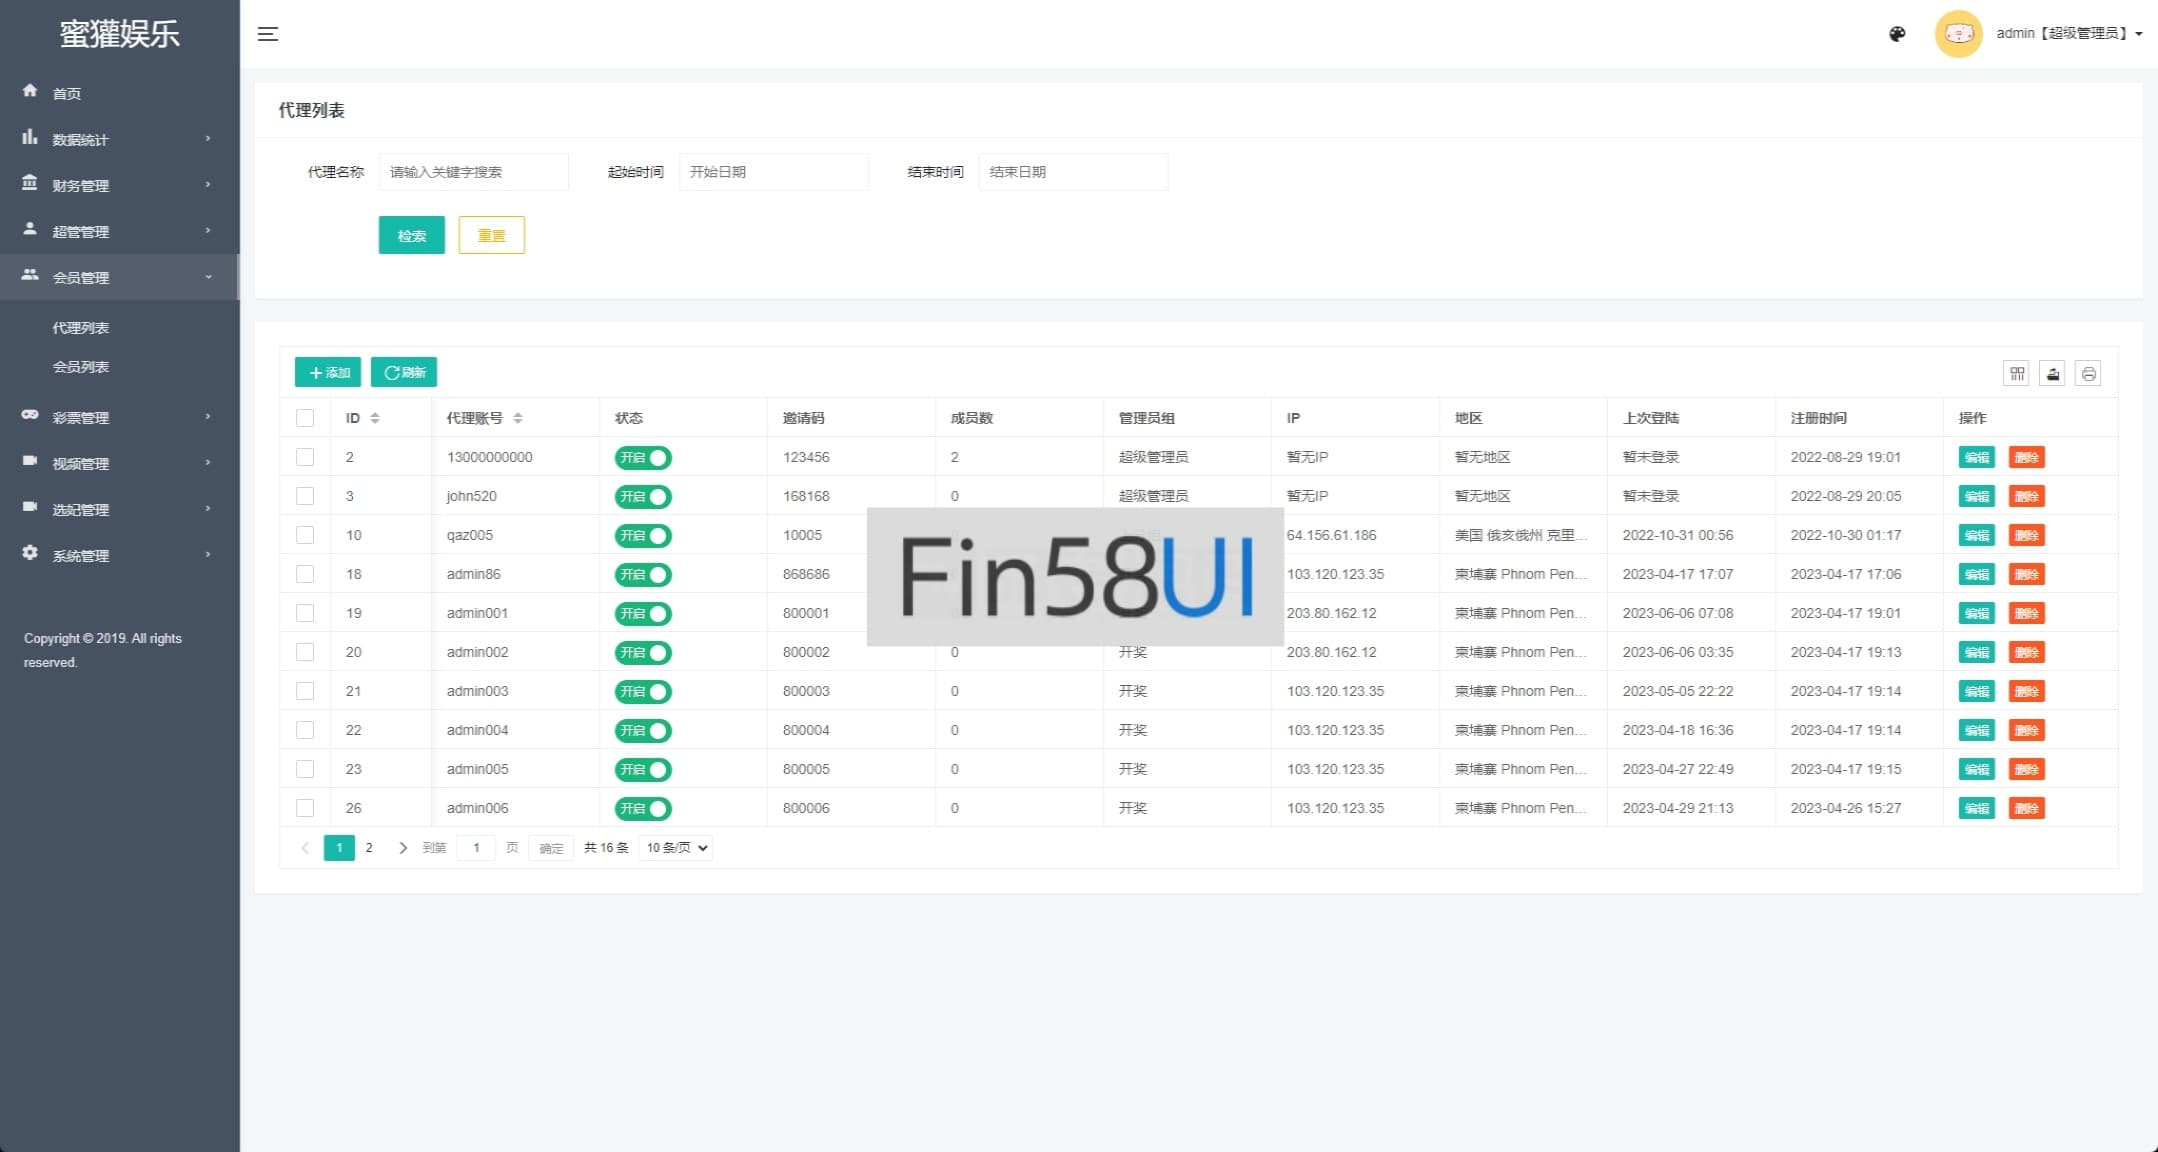The image size is (2158, 1152).
Task: Click the home icon in sidebar
Action: [30, 91]
